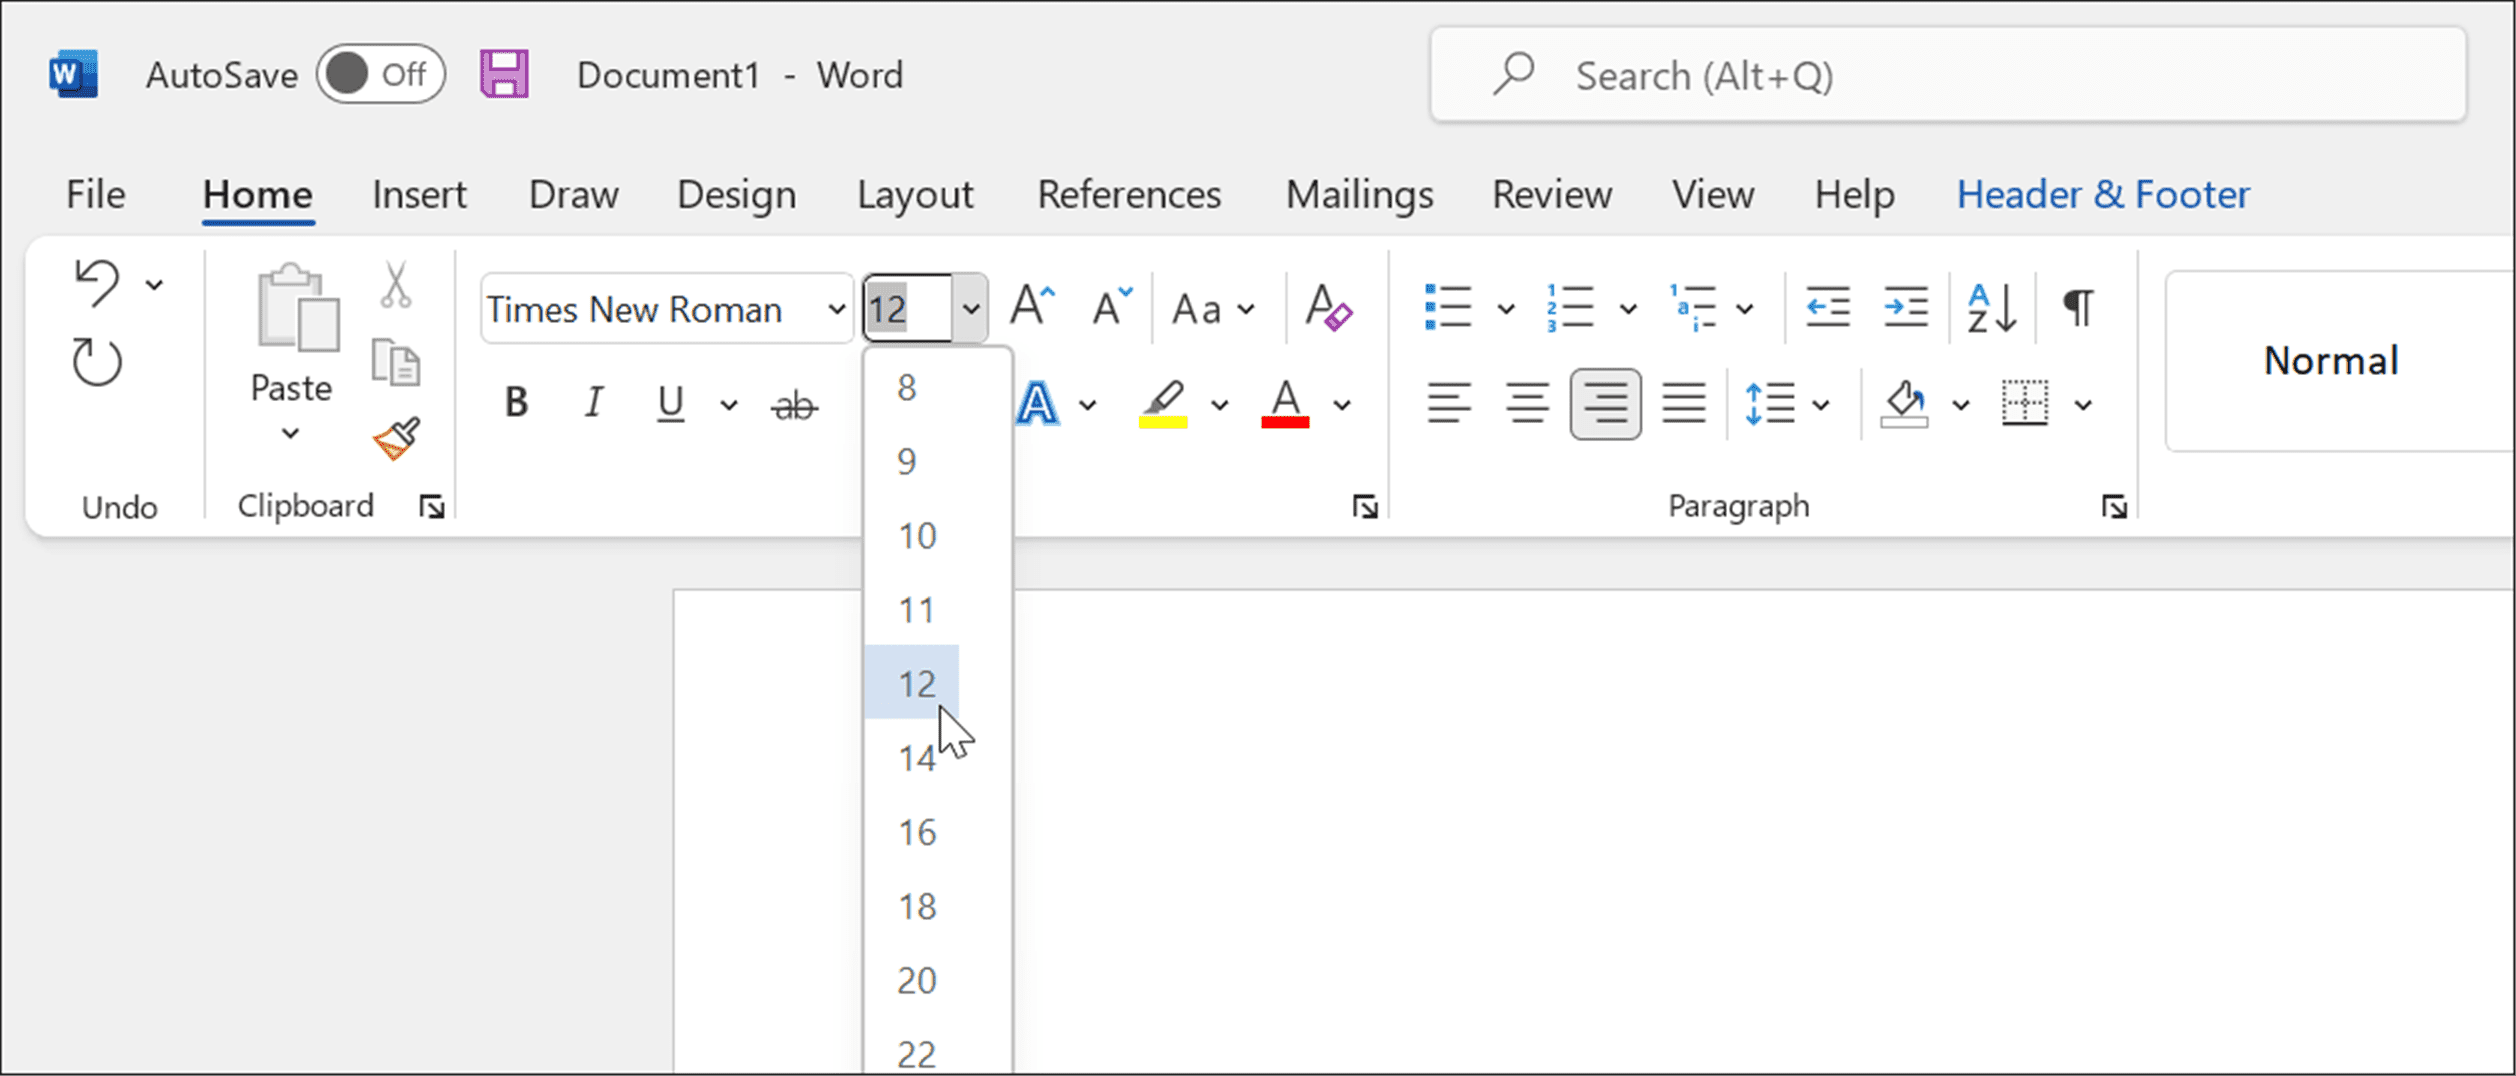Apply bold formatting
This screenshot has height=1076, width=2516.
click(516, 403)
